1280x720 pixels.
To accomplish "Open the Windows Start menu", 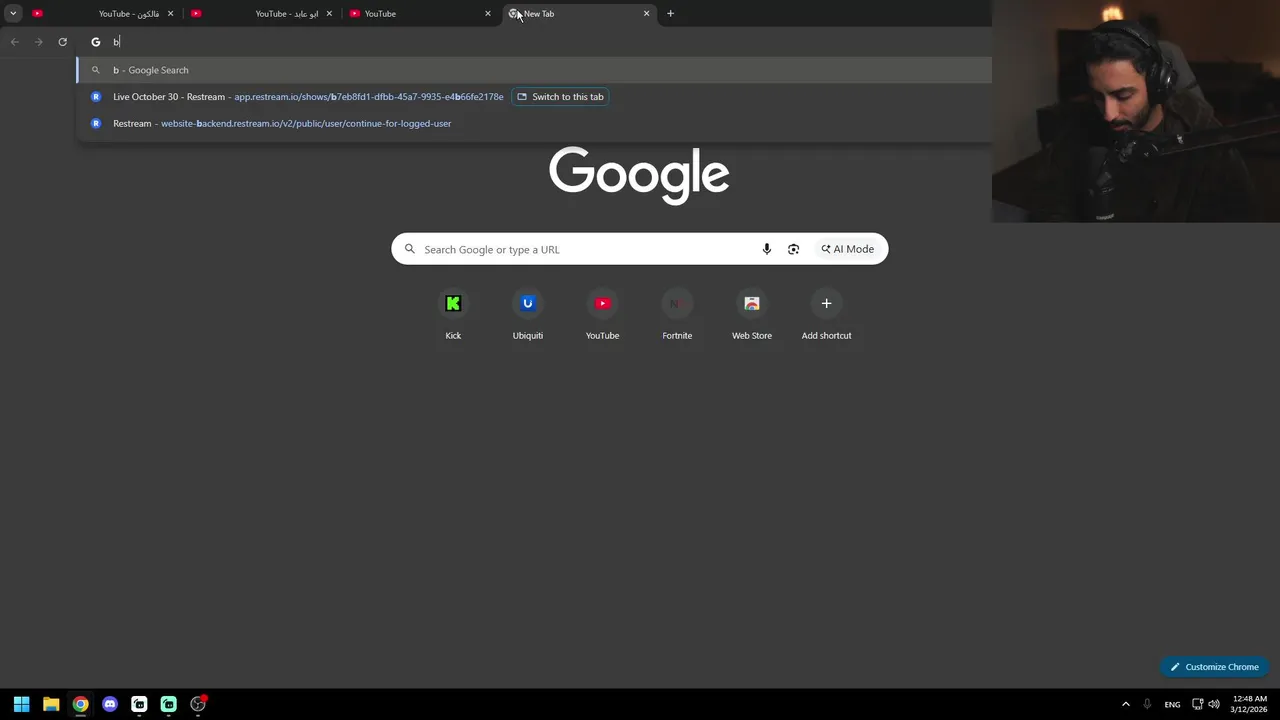I will click(21, 704).
